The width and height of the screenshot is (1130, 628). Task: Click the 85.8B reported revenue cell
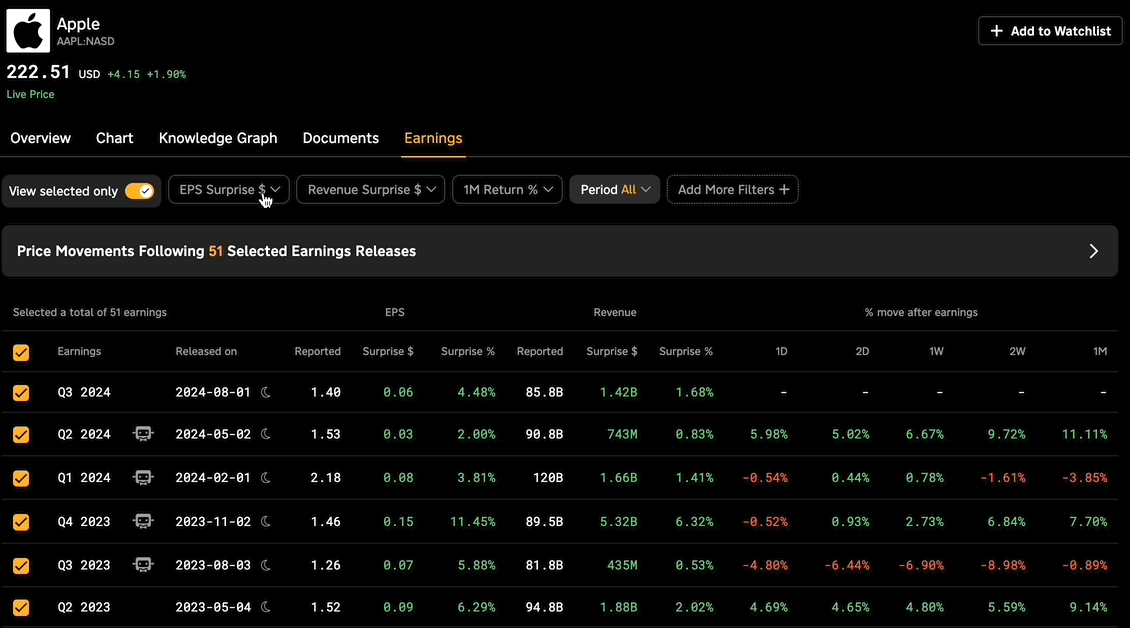(544, 393)
